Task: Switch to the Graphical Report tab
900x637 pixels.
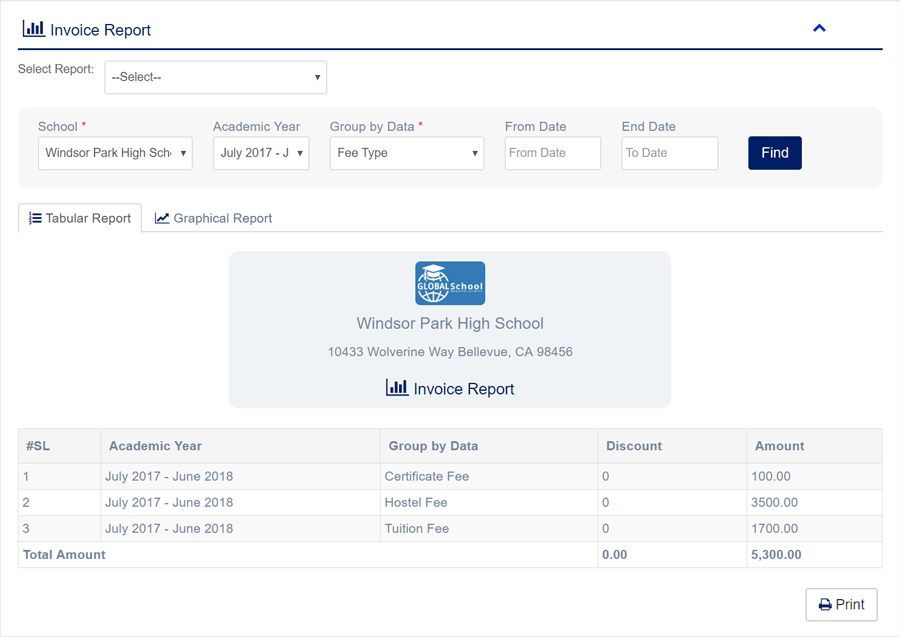Action: (x=213, y=218)
